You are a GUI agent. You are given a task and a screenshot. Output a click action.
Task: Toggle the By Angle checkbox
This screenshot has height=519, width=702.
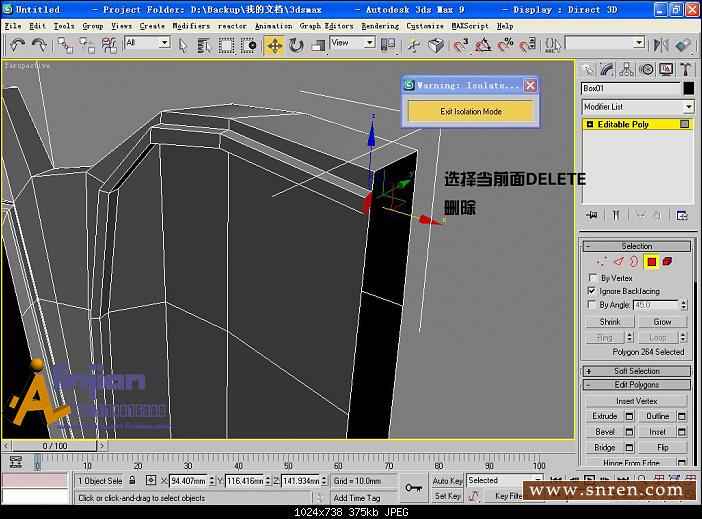tap(592, 305)
